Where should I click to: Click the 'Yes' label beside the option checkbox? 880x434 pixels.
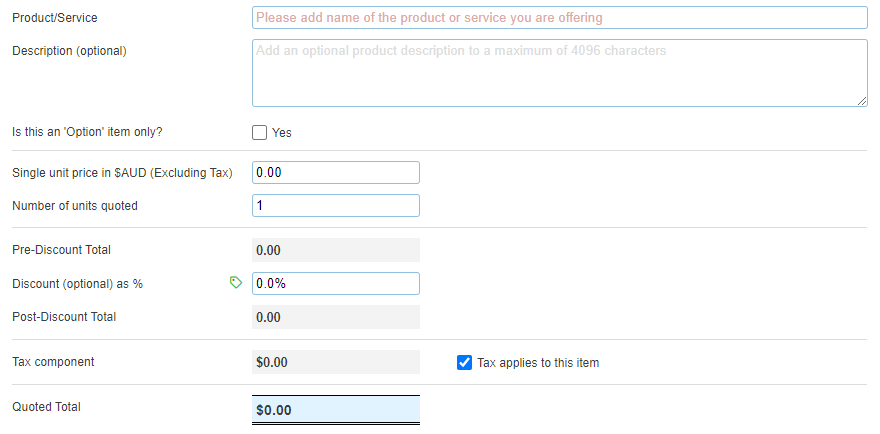(x=282, y=133)
